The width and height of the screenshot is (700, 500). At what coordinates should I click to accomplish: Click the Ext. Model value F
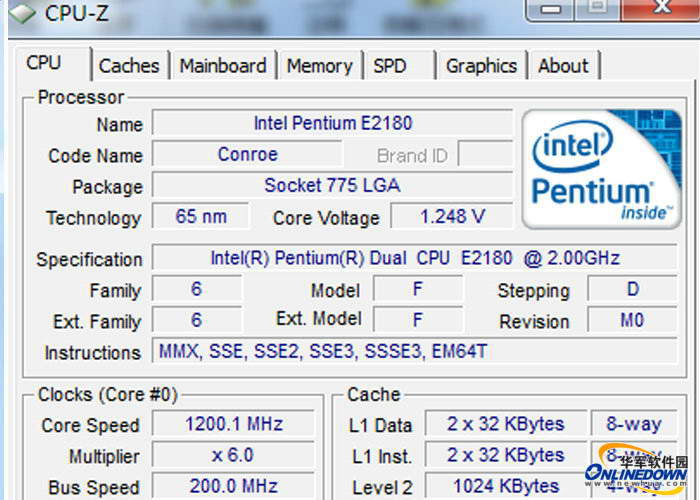[x=418, y=320]
